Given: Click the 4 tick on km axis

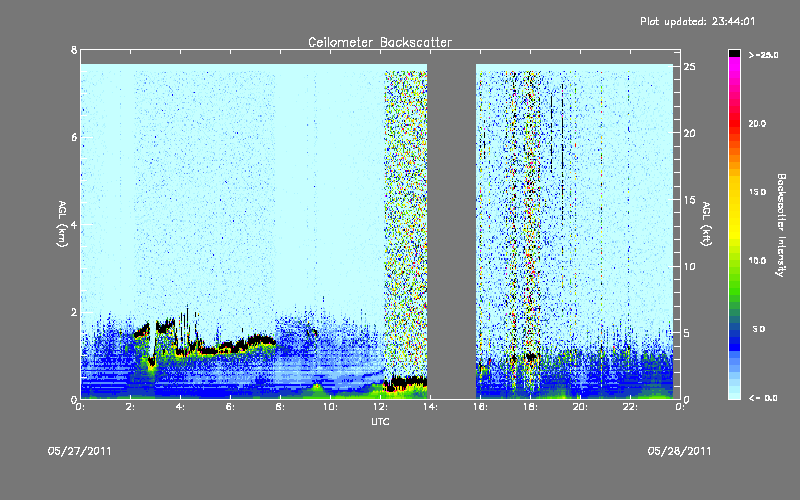Looking at the screenshot, I should click(74, 224).
